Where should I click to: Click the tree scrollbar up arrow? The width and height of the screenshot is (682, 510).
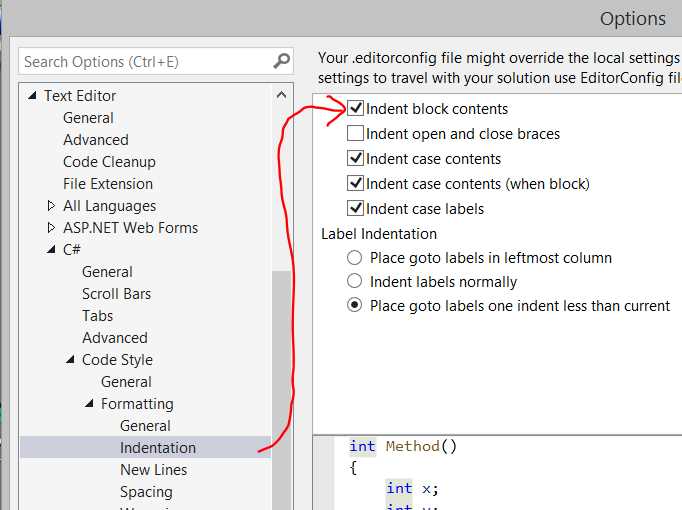(x=281, y=95)
